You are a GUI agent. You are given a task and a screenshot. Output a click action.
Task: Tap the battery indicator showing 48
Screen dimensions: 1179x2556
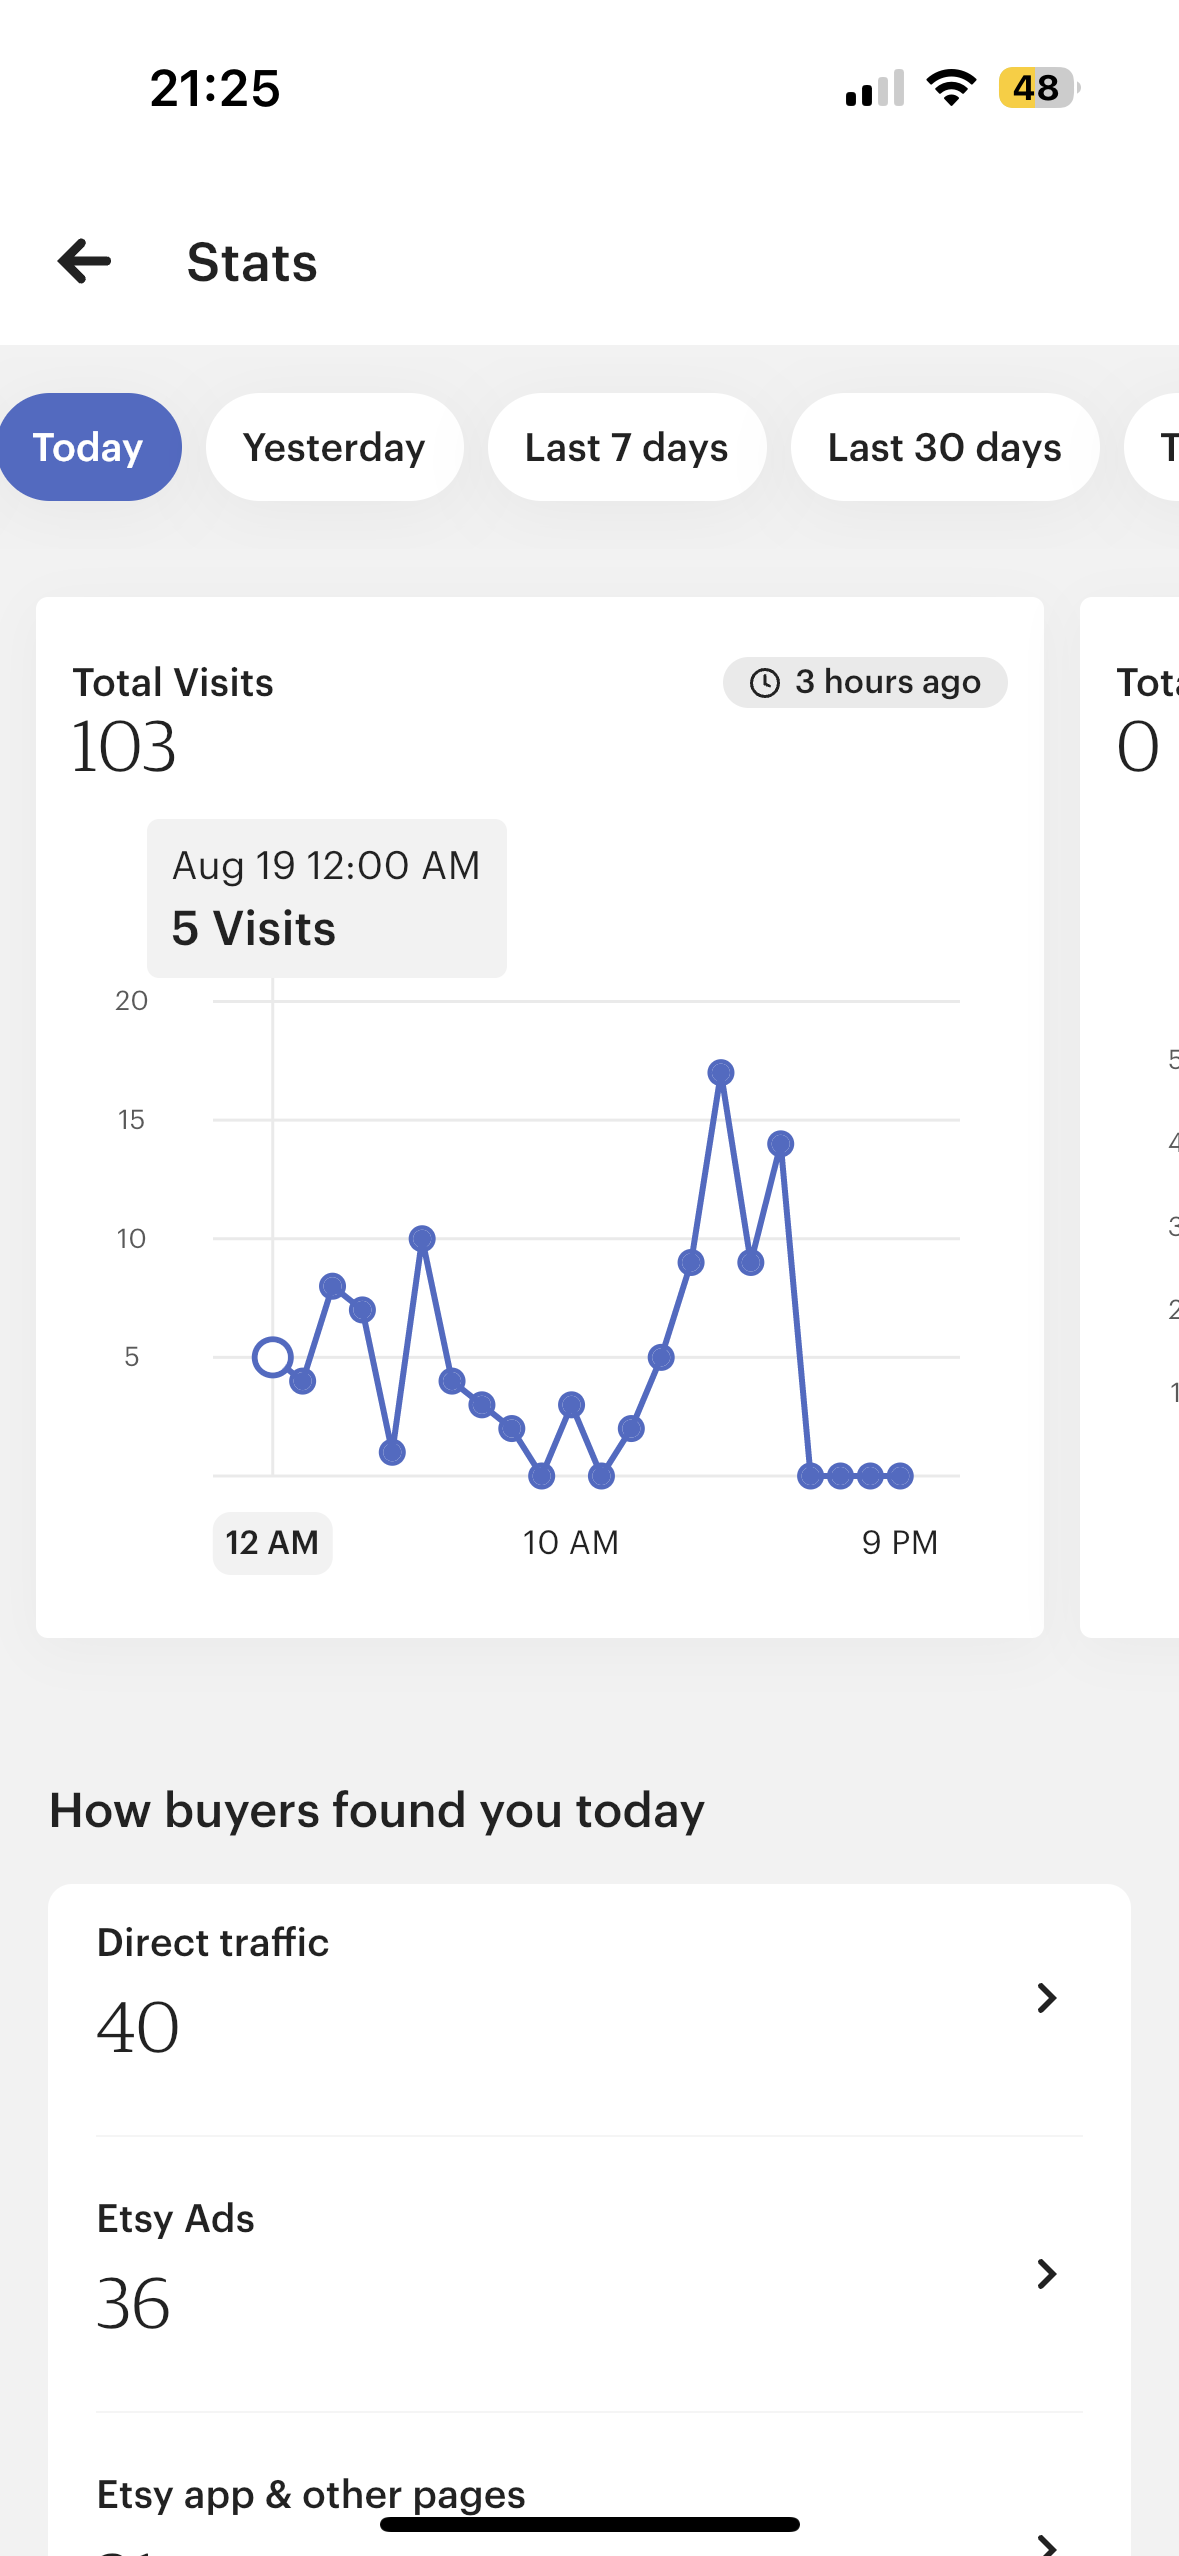[x=1039, y=88]
